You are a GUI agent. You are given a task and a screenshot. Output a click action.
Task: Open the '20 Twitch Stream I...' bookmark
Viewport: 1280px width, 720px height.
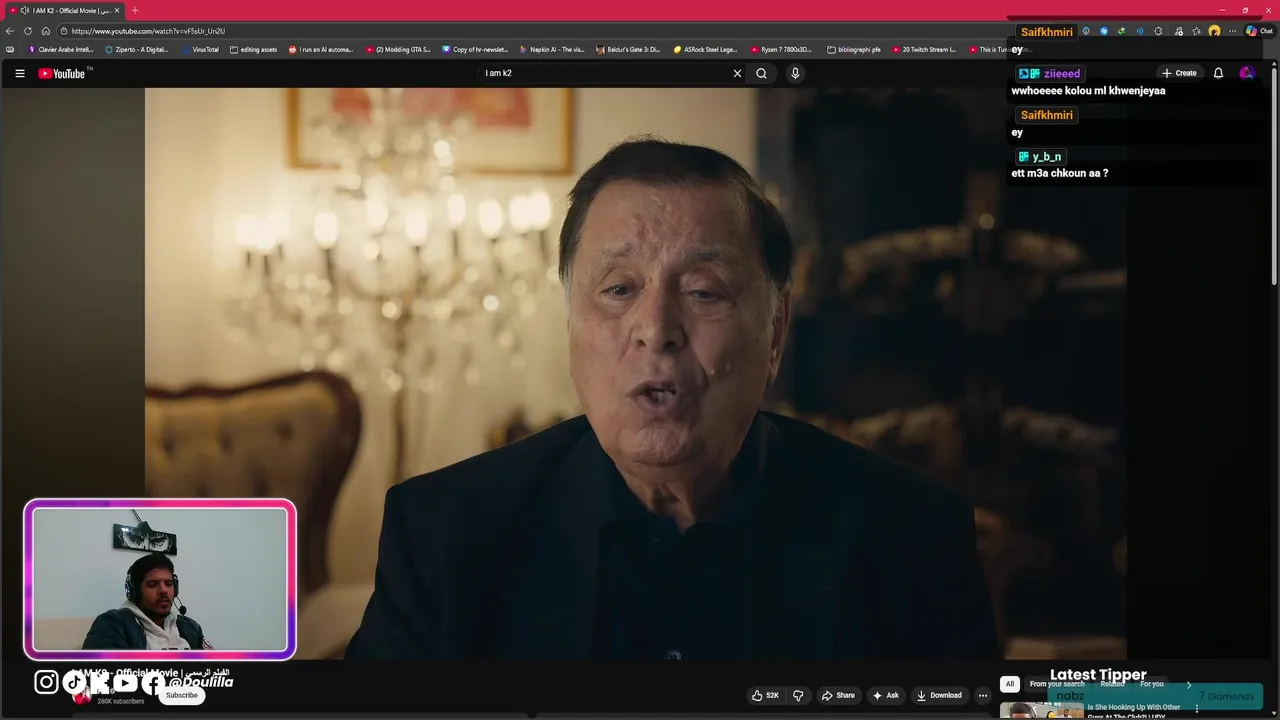click(924, 49)
